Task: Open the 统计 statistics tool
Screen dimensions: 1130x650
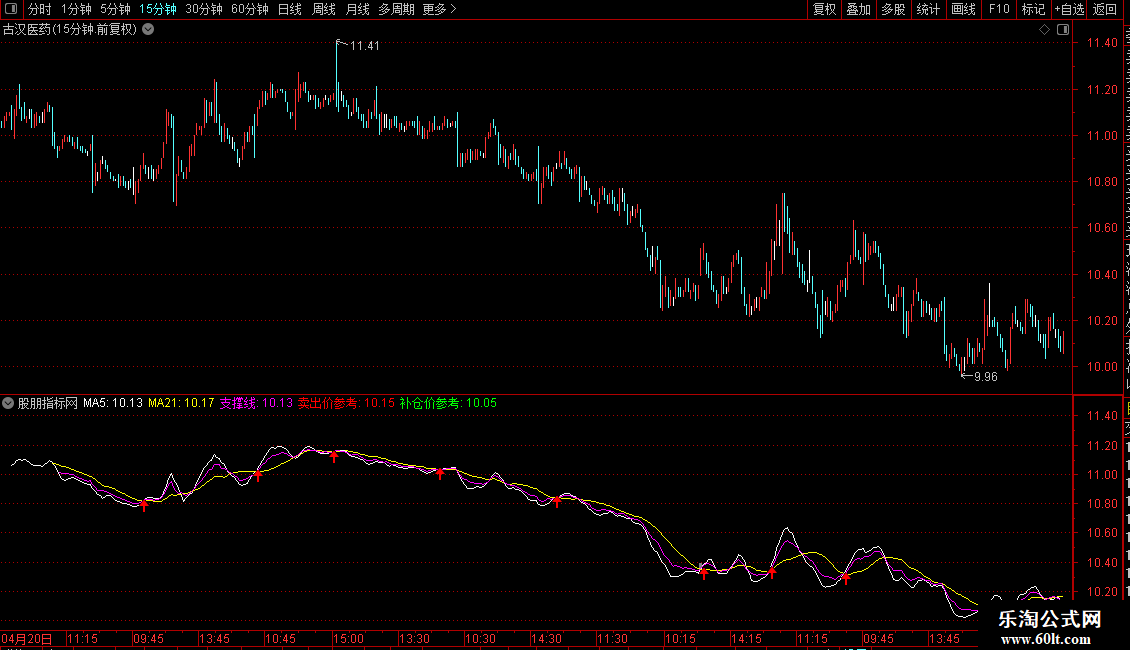Action: tap(928, 9)
